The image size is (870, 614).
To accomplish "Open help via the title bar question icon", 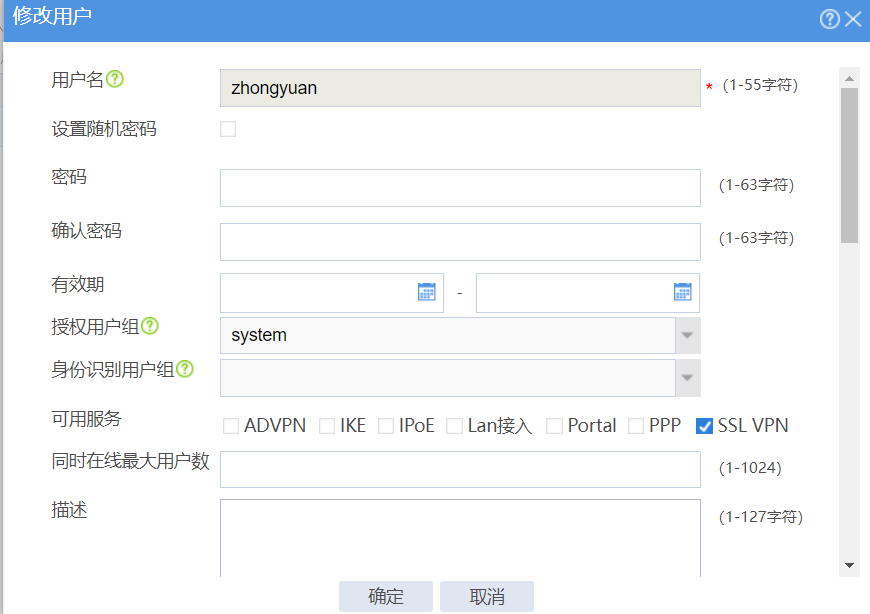I will tap(829, 19).
